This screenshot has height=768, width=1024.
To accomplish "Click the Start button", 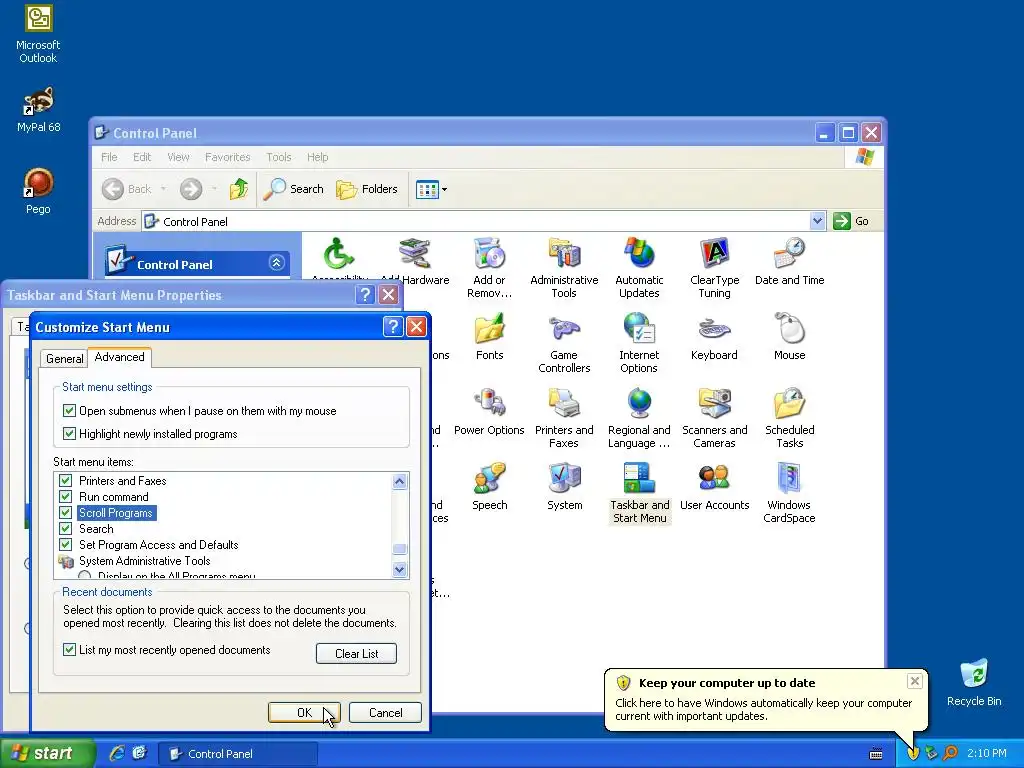I will click(46, 754).
